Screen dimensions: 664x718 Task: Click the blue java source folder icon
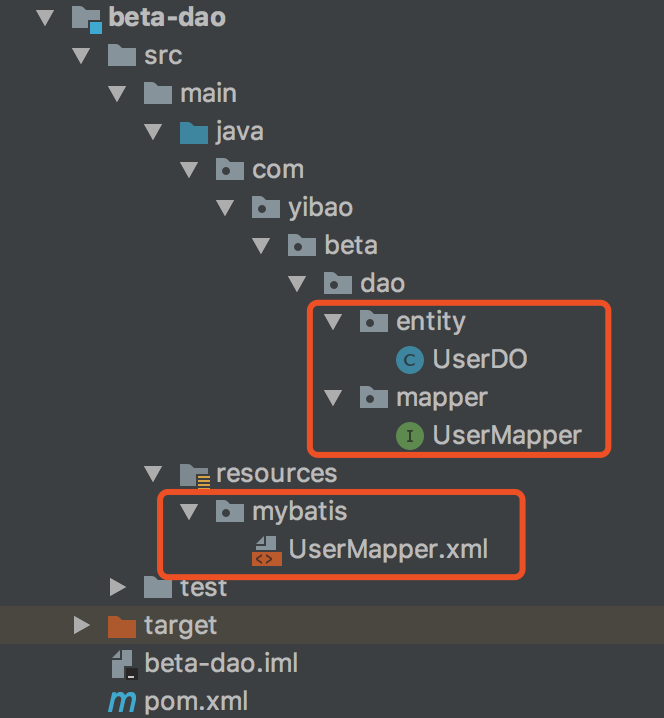pos(194,132)
